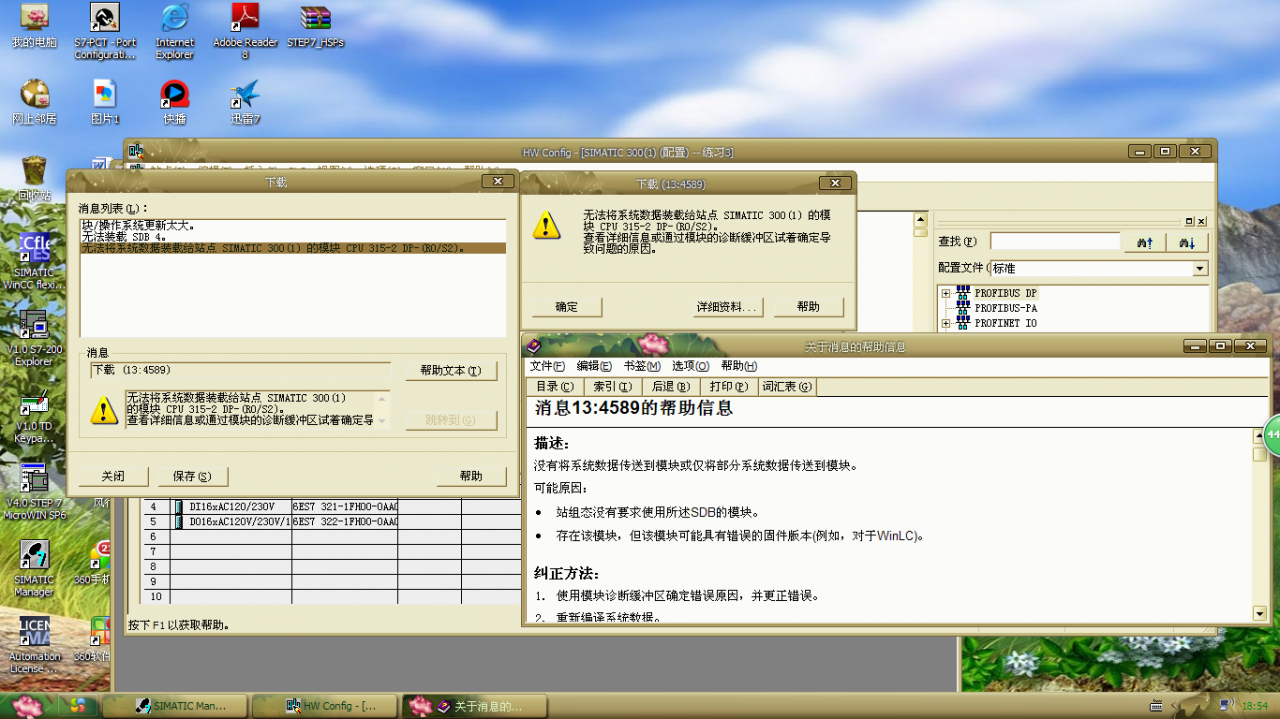Expand the PROFINET IO tree node

945,323
